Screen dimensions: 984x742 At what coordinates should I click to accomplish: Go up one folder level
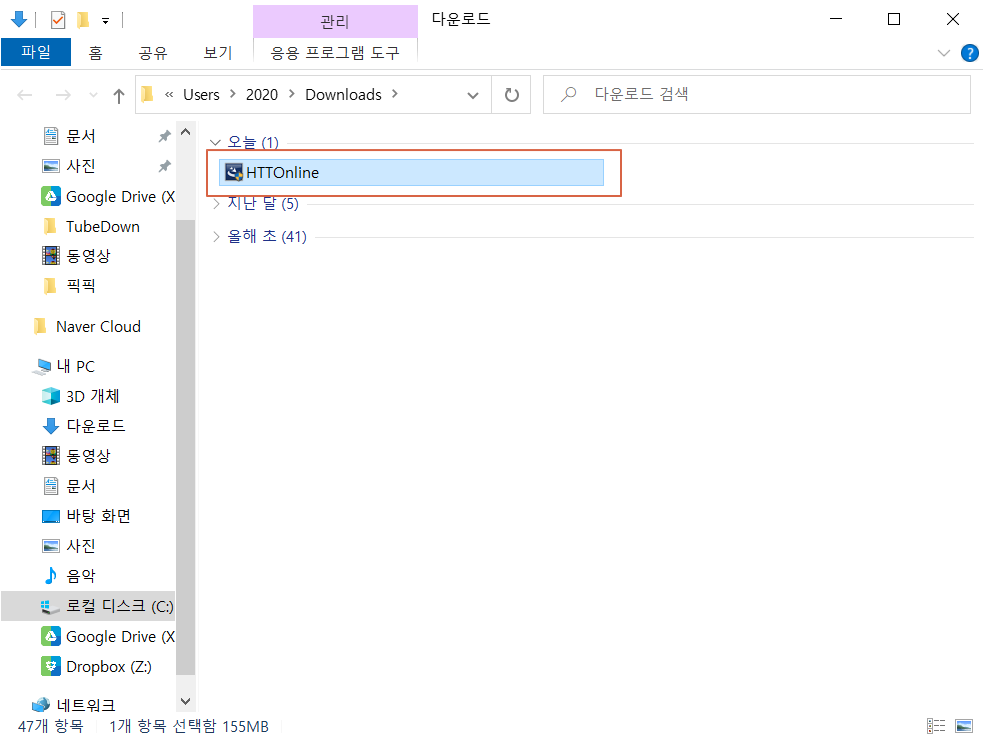point(119,95)
